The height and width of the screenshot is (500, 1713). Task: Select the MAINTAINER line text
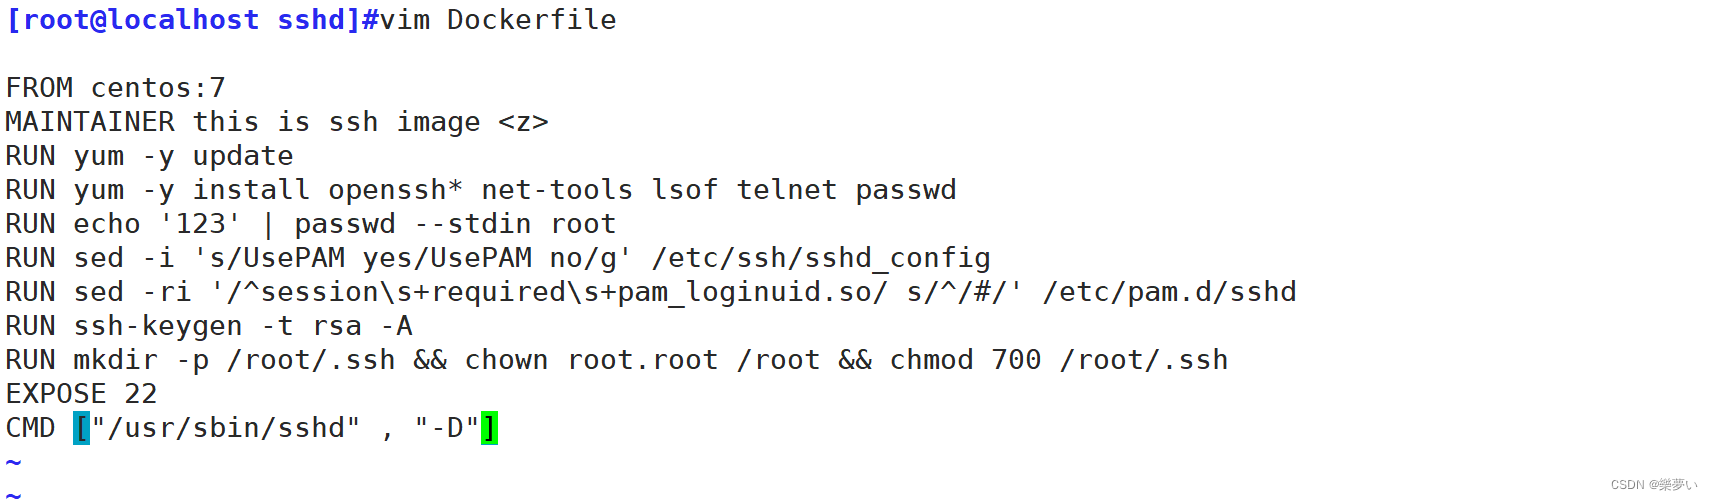click(277, 122)
